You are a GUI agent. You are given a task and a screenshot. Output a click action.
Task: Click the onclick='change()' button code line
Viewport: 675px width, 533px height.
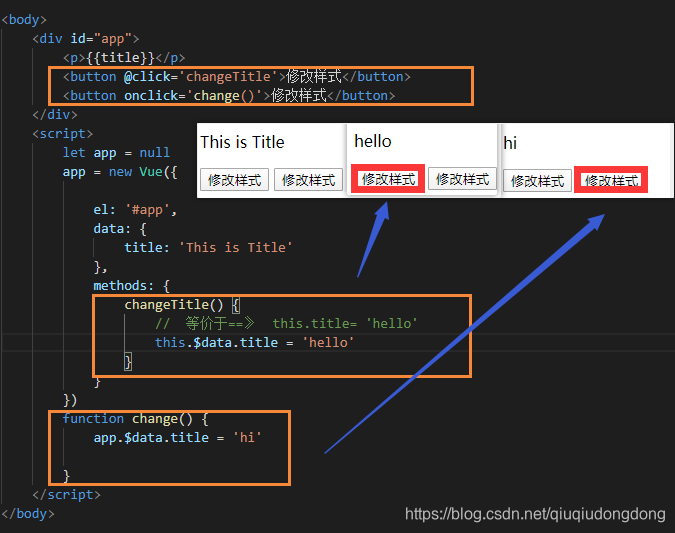(229, 96)
